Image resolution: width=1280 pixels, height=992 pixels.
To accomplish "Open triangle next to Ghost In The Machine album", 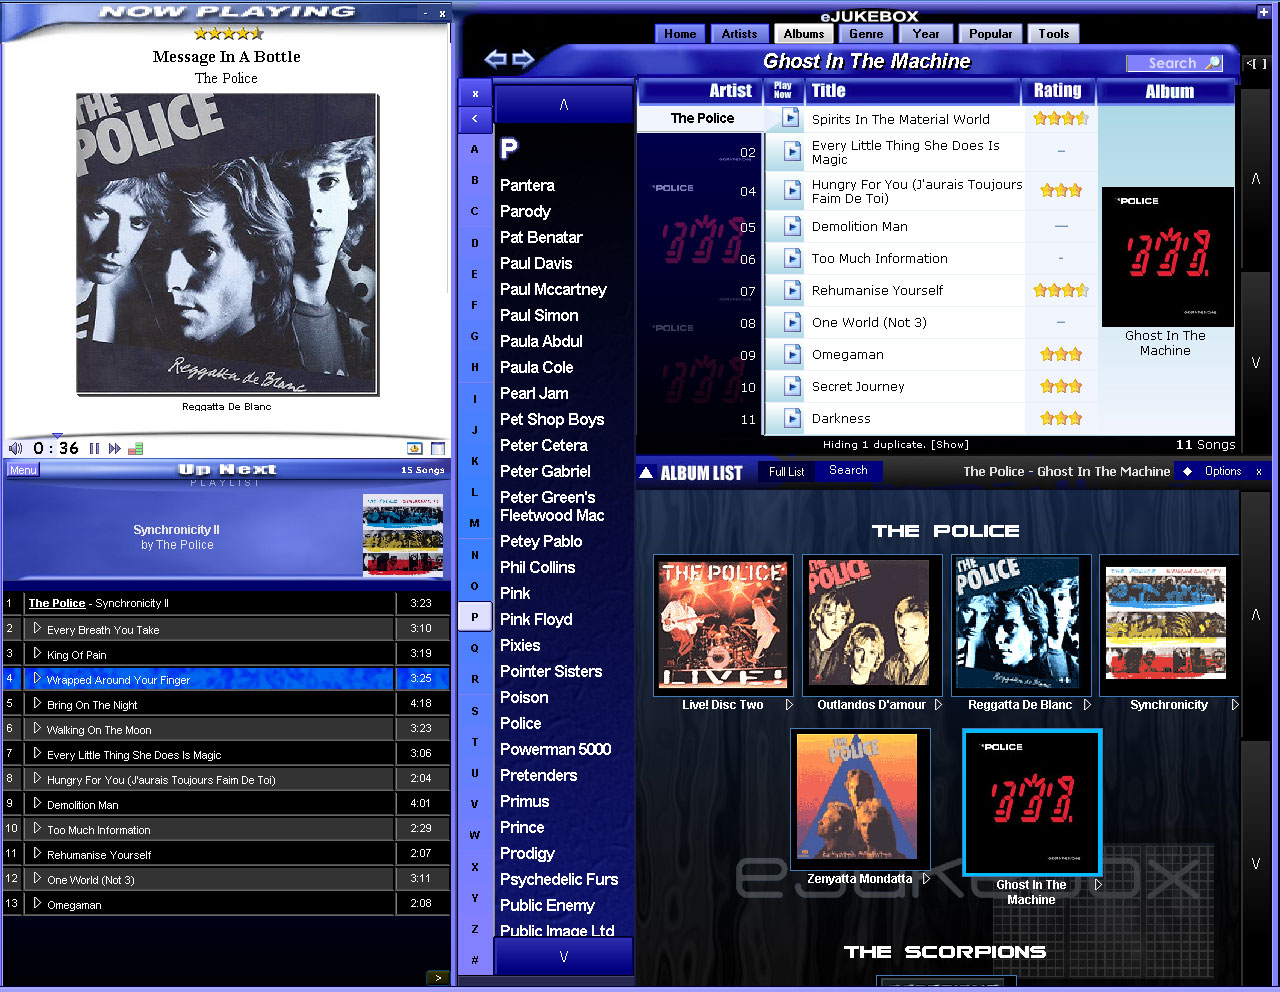I will (x=1098, y=885).
